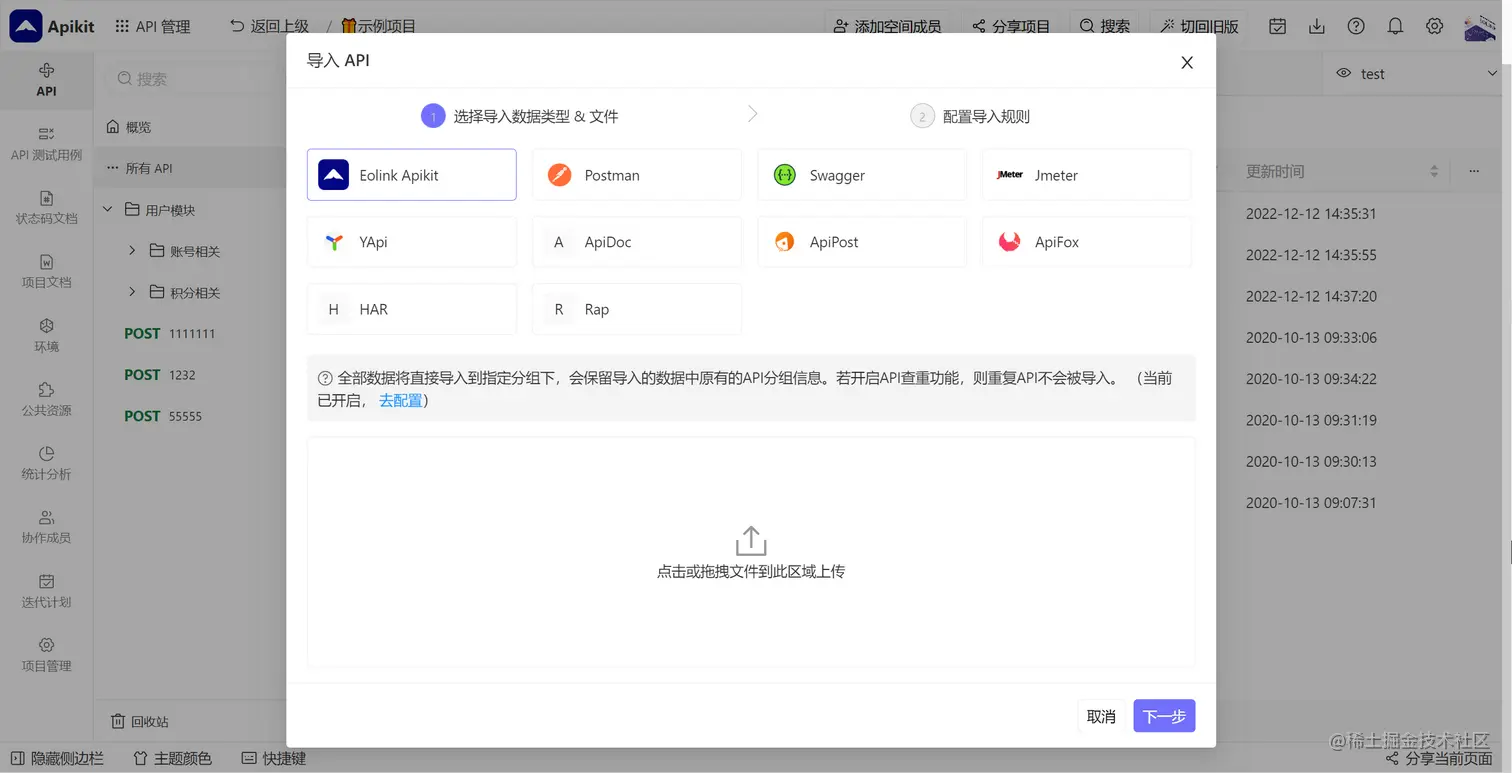Select step 1 选择导入数据类型 & 文件
The height and width of the screenshot is (773, 1512).
[x=520, y=116]
